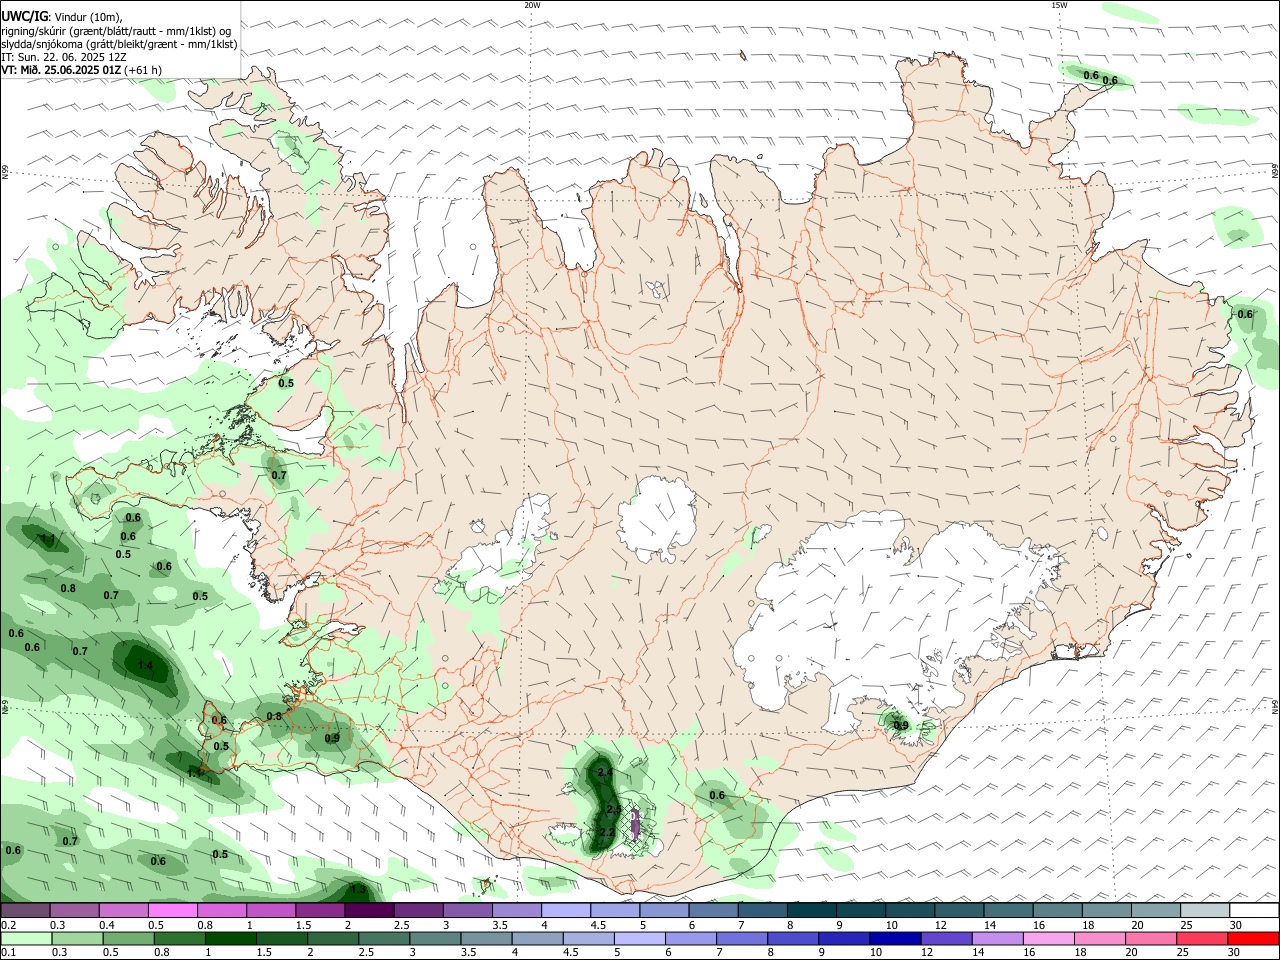Click top legend row swatch between 0.5 and 0.8

[172, 911]
